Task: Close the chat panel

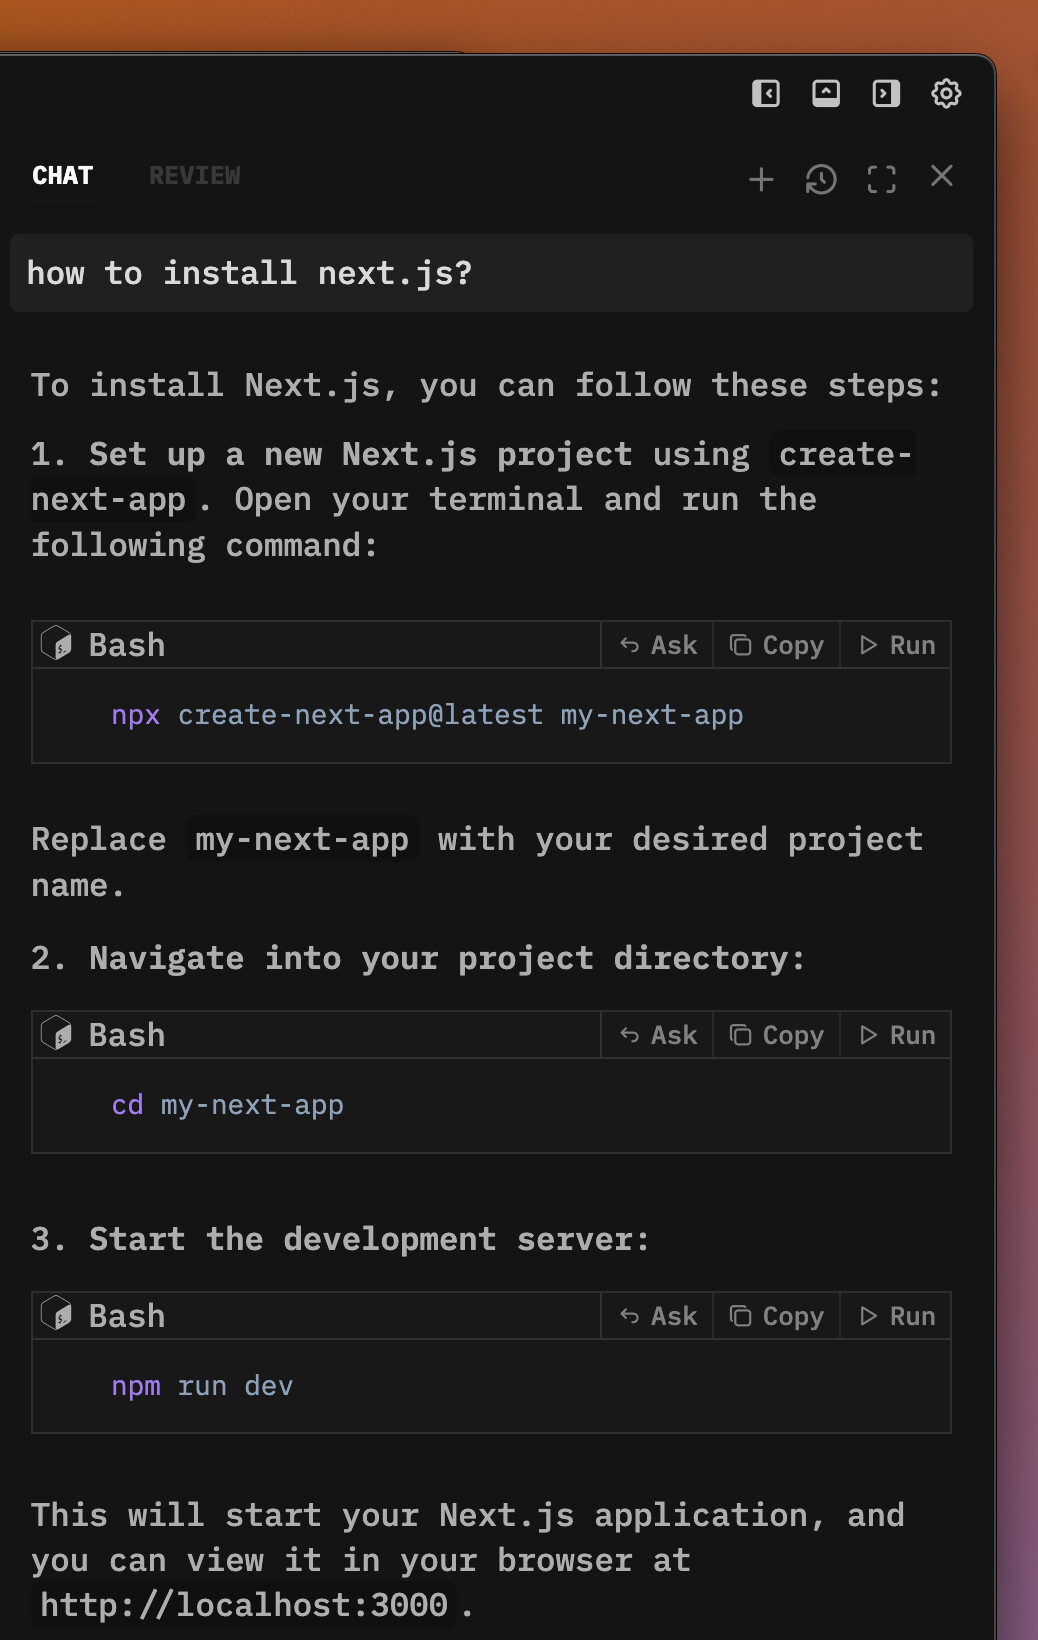Action: pyautogui.click(x=941, y=176)
